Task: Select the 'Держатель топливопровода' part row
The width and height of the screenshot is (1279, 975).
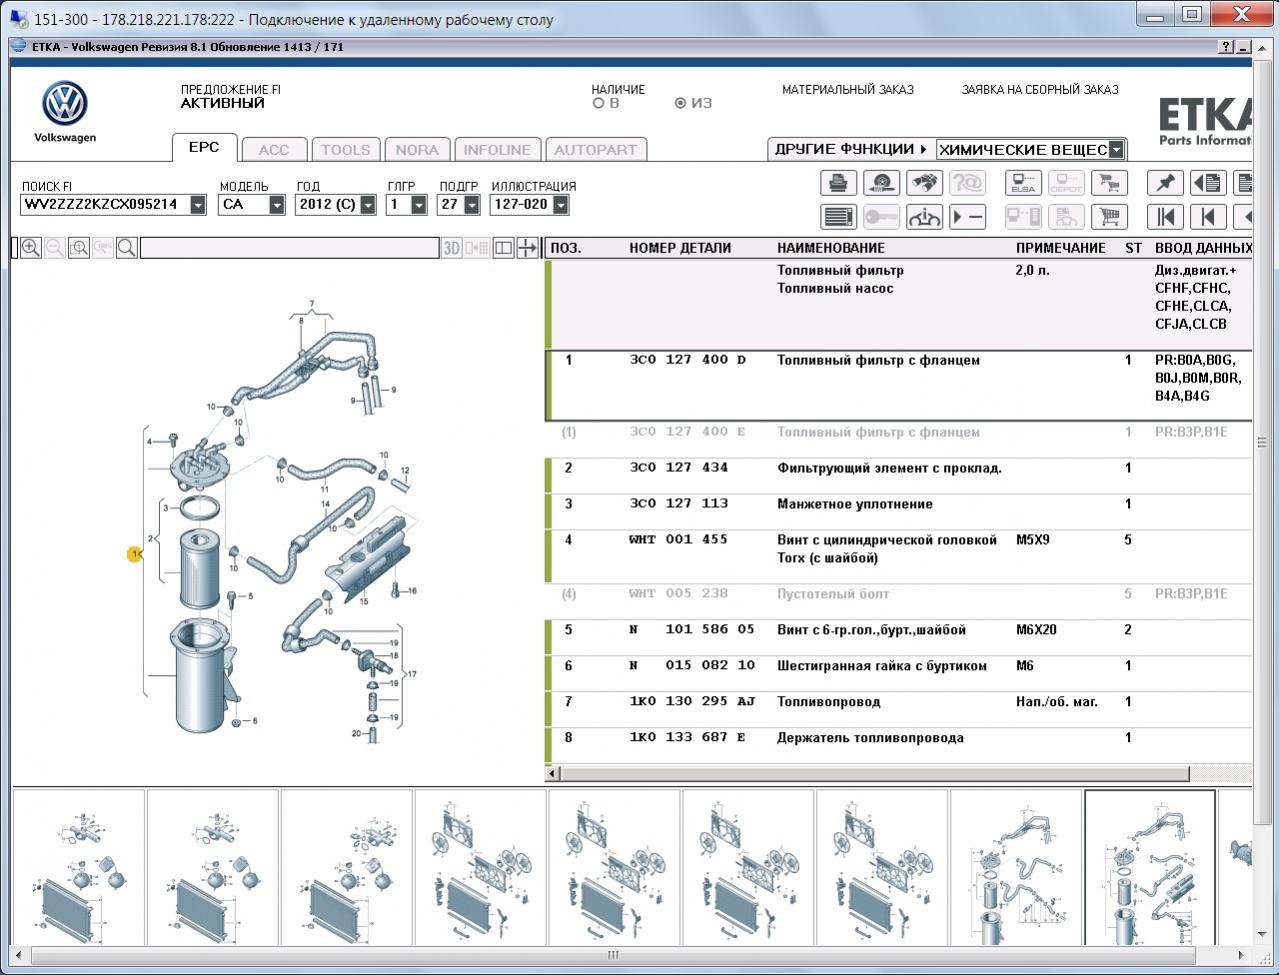Action: tap(898, 745)
